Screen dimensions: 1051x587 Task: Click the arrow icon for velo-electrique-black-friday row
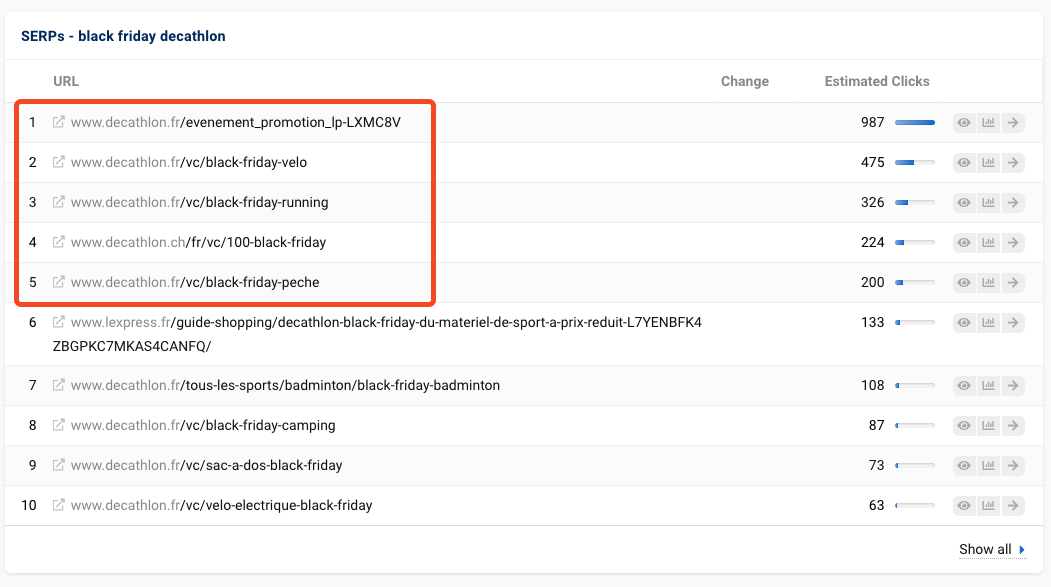(1013, 506)
